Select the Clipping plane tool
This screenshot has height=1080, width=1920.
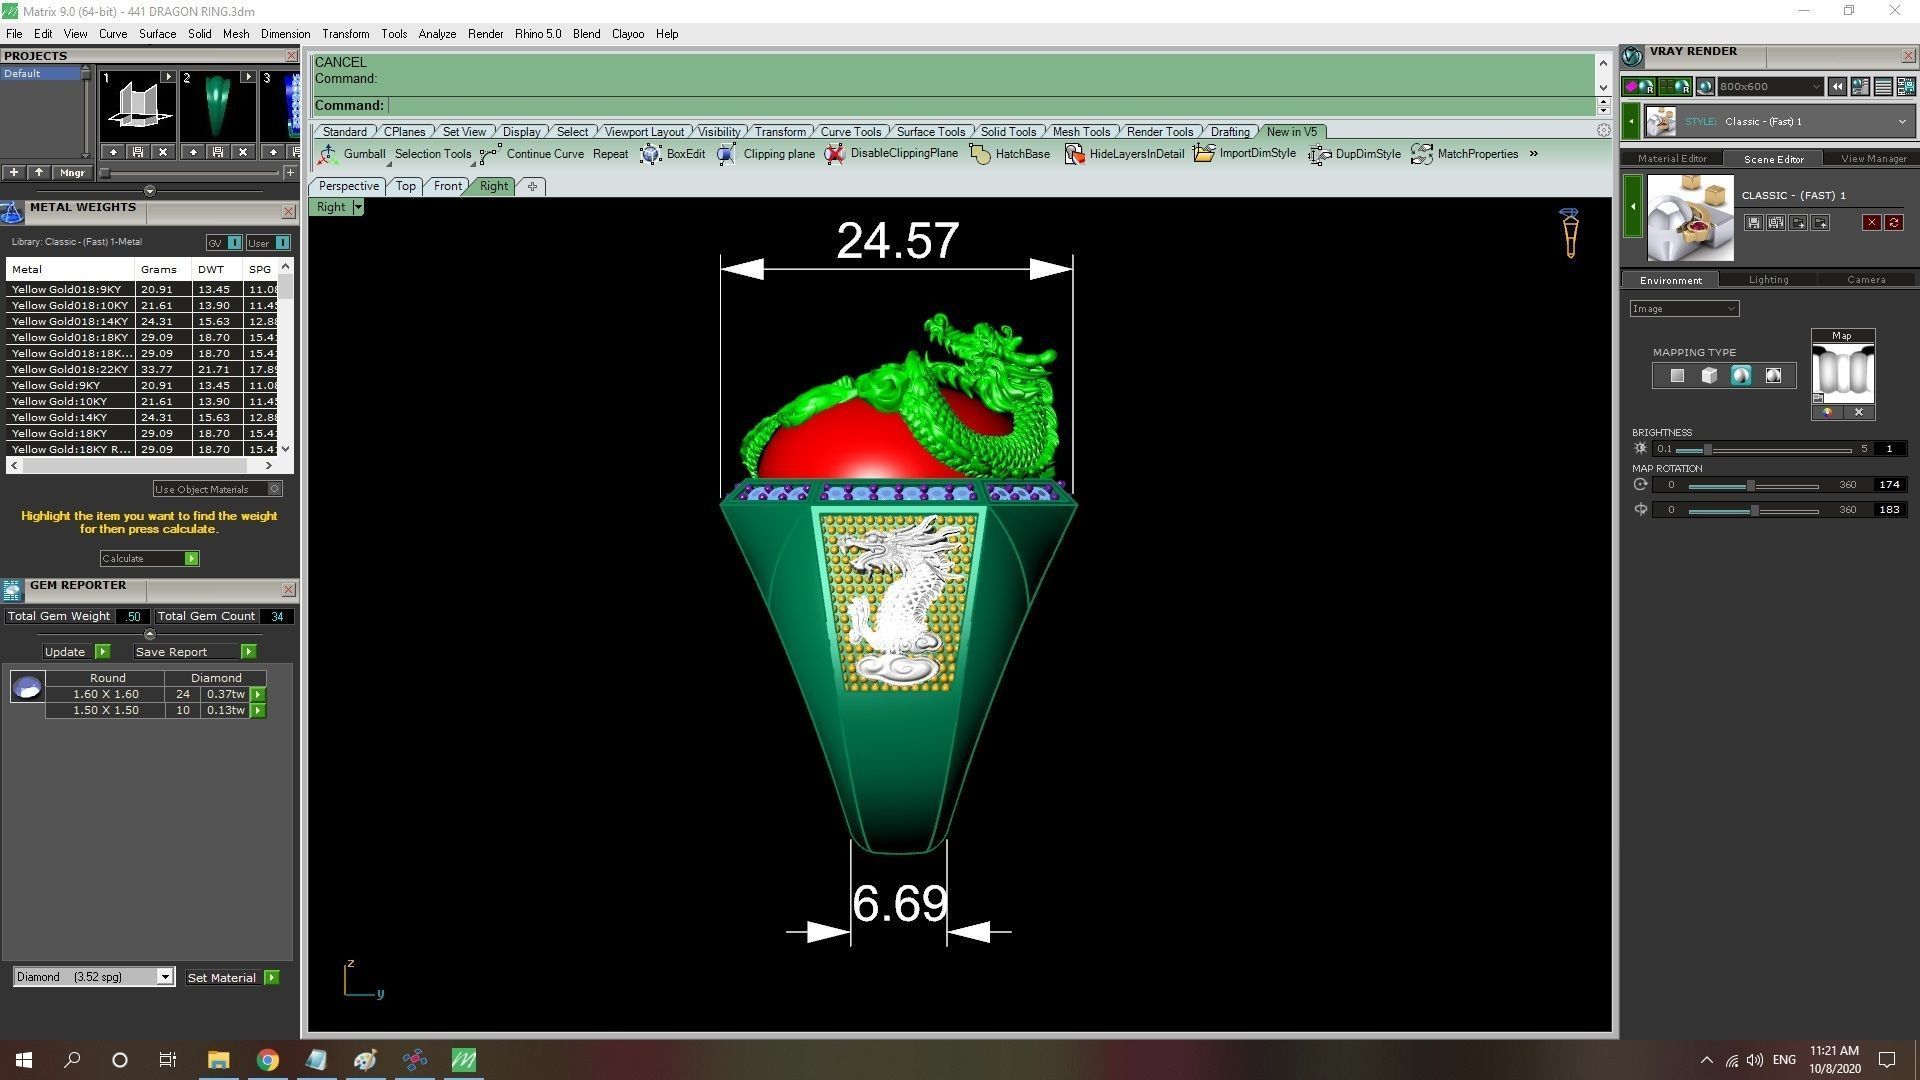[727, 154]
